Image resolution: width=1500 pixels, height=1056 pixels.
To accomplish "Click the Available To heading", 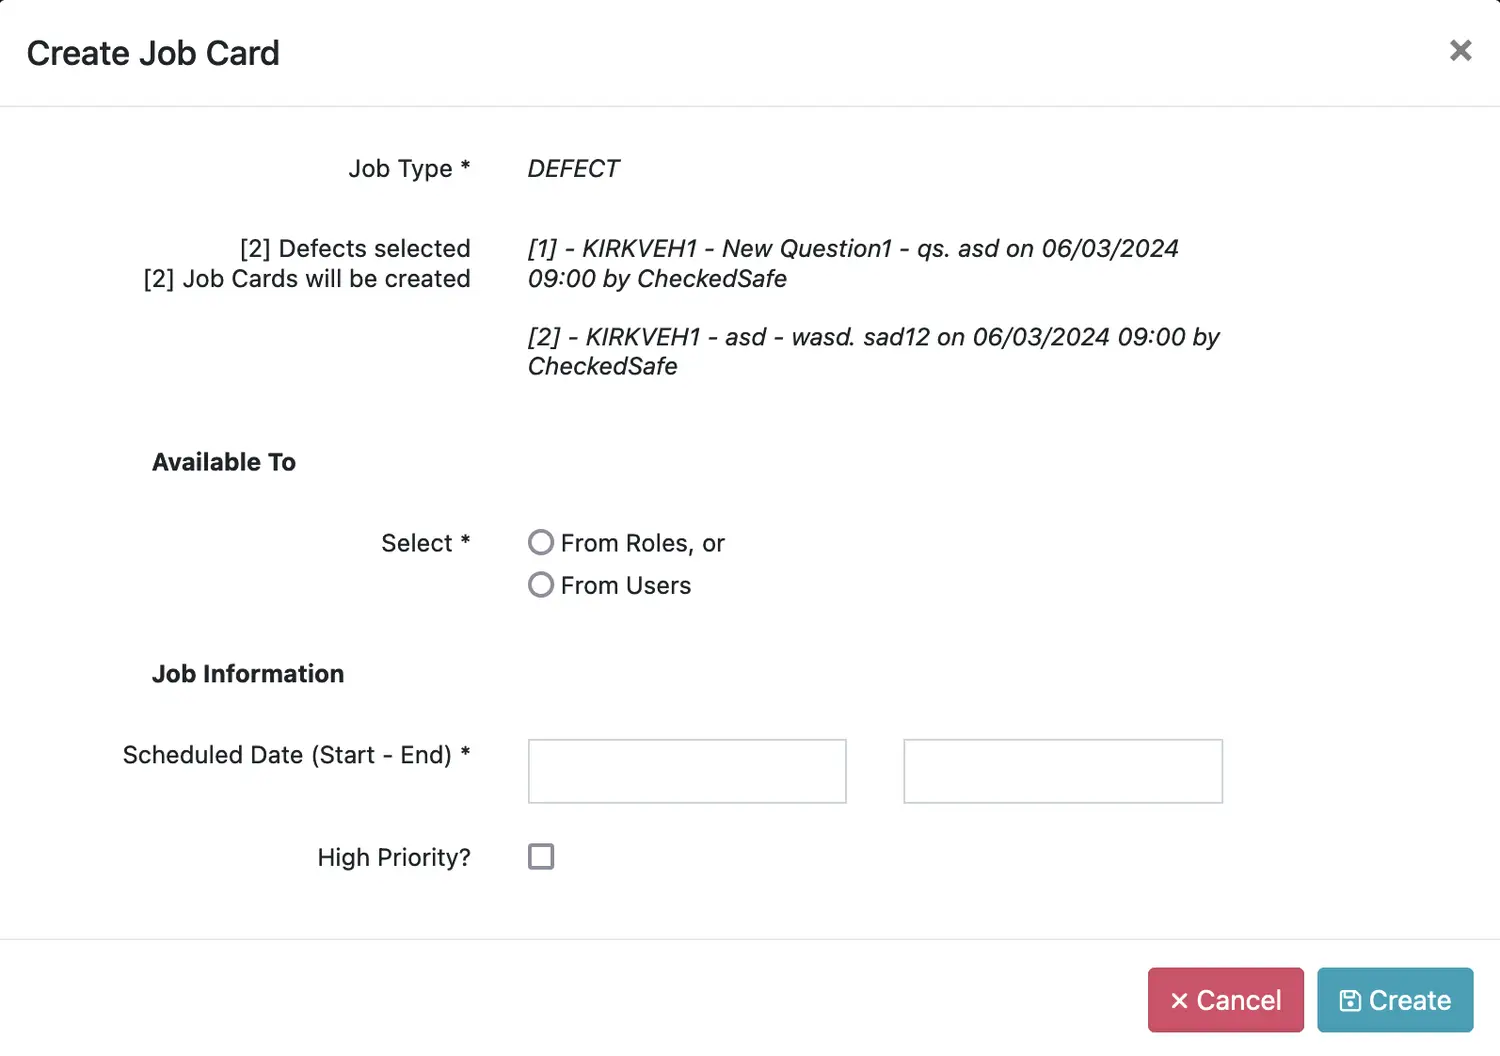I will (224, 462).
